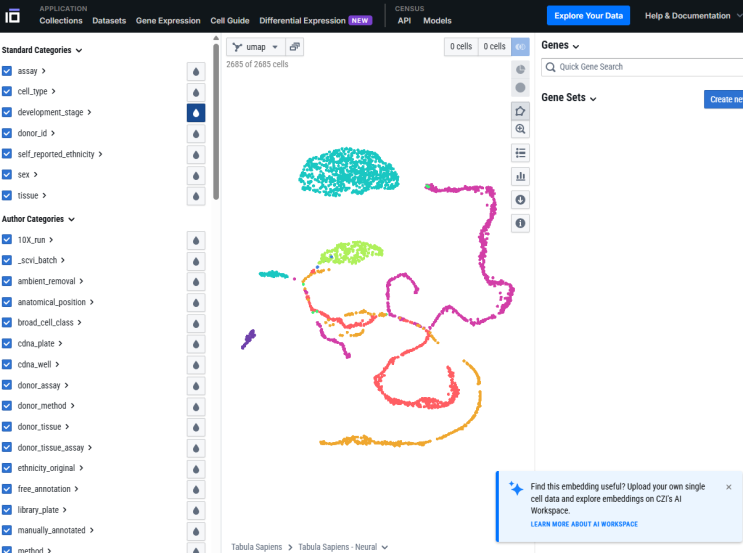Expand the anatomical_position category

(55, 302)
